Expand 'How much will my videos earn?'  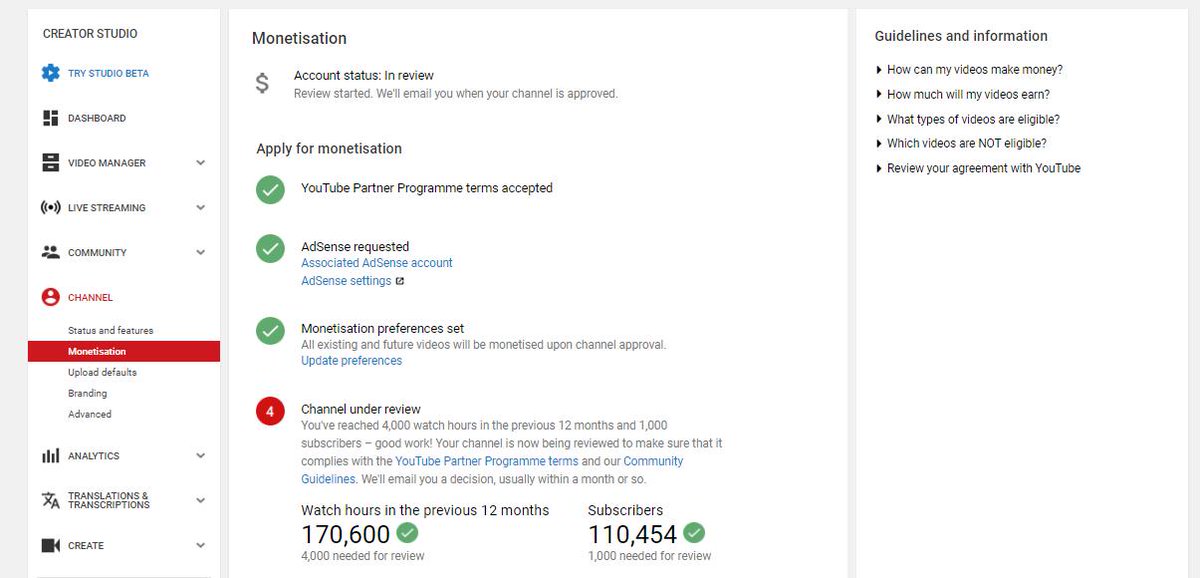[962, 95]
